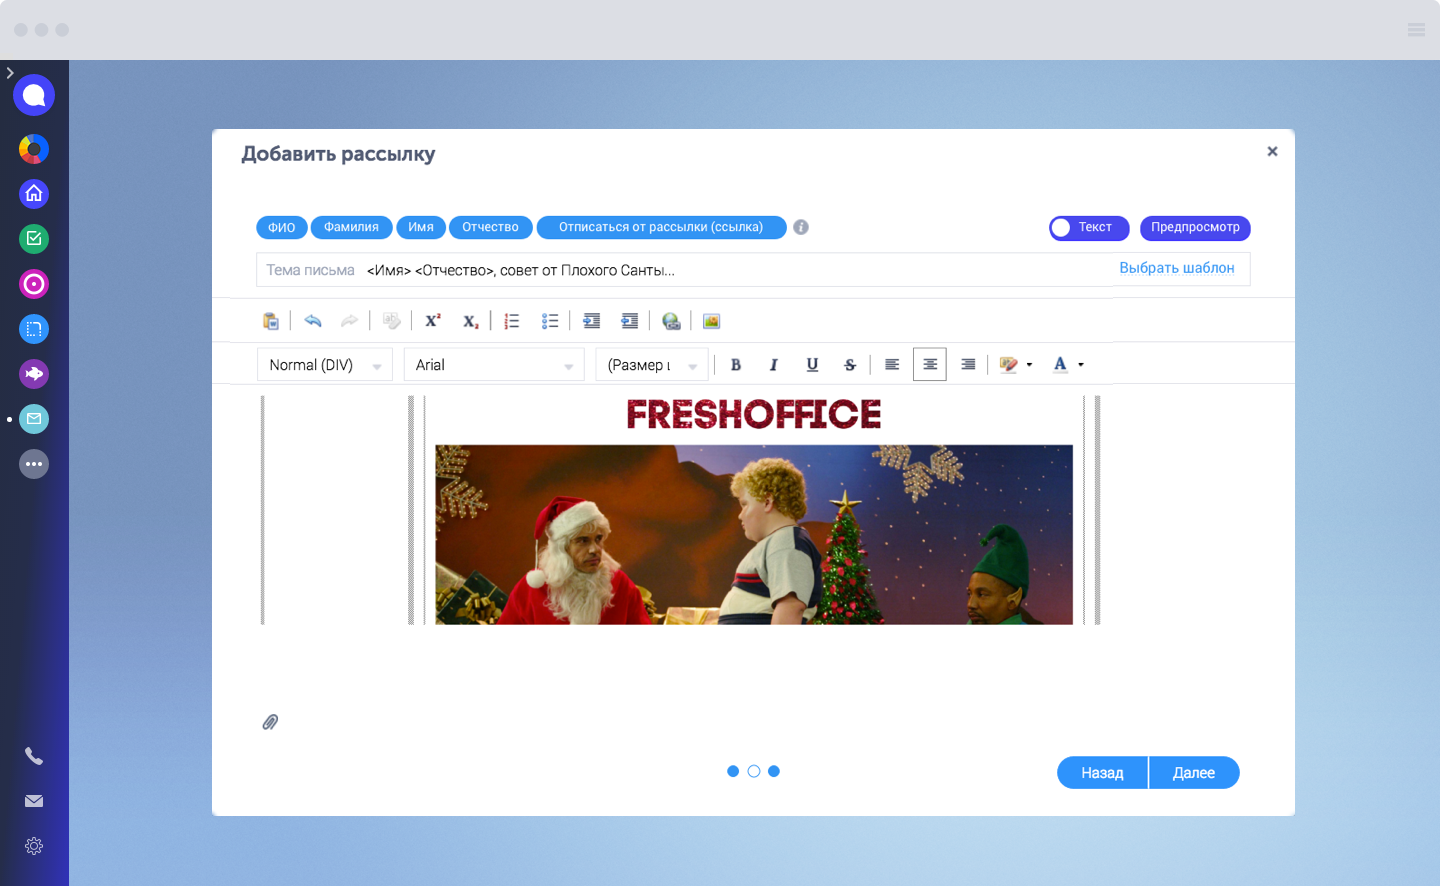
Task: Click the info icon beside placeholder tags
Action: pos(801,227)
